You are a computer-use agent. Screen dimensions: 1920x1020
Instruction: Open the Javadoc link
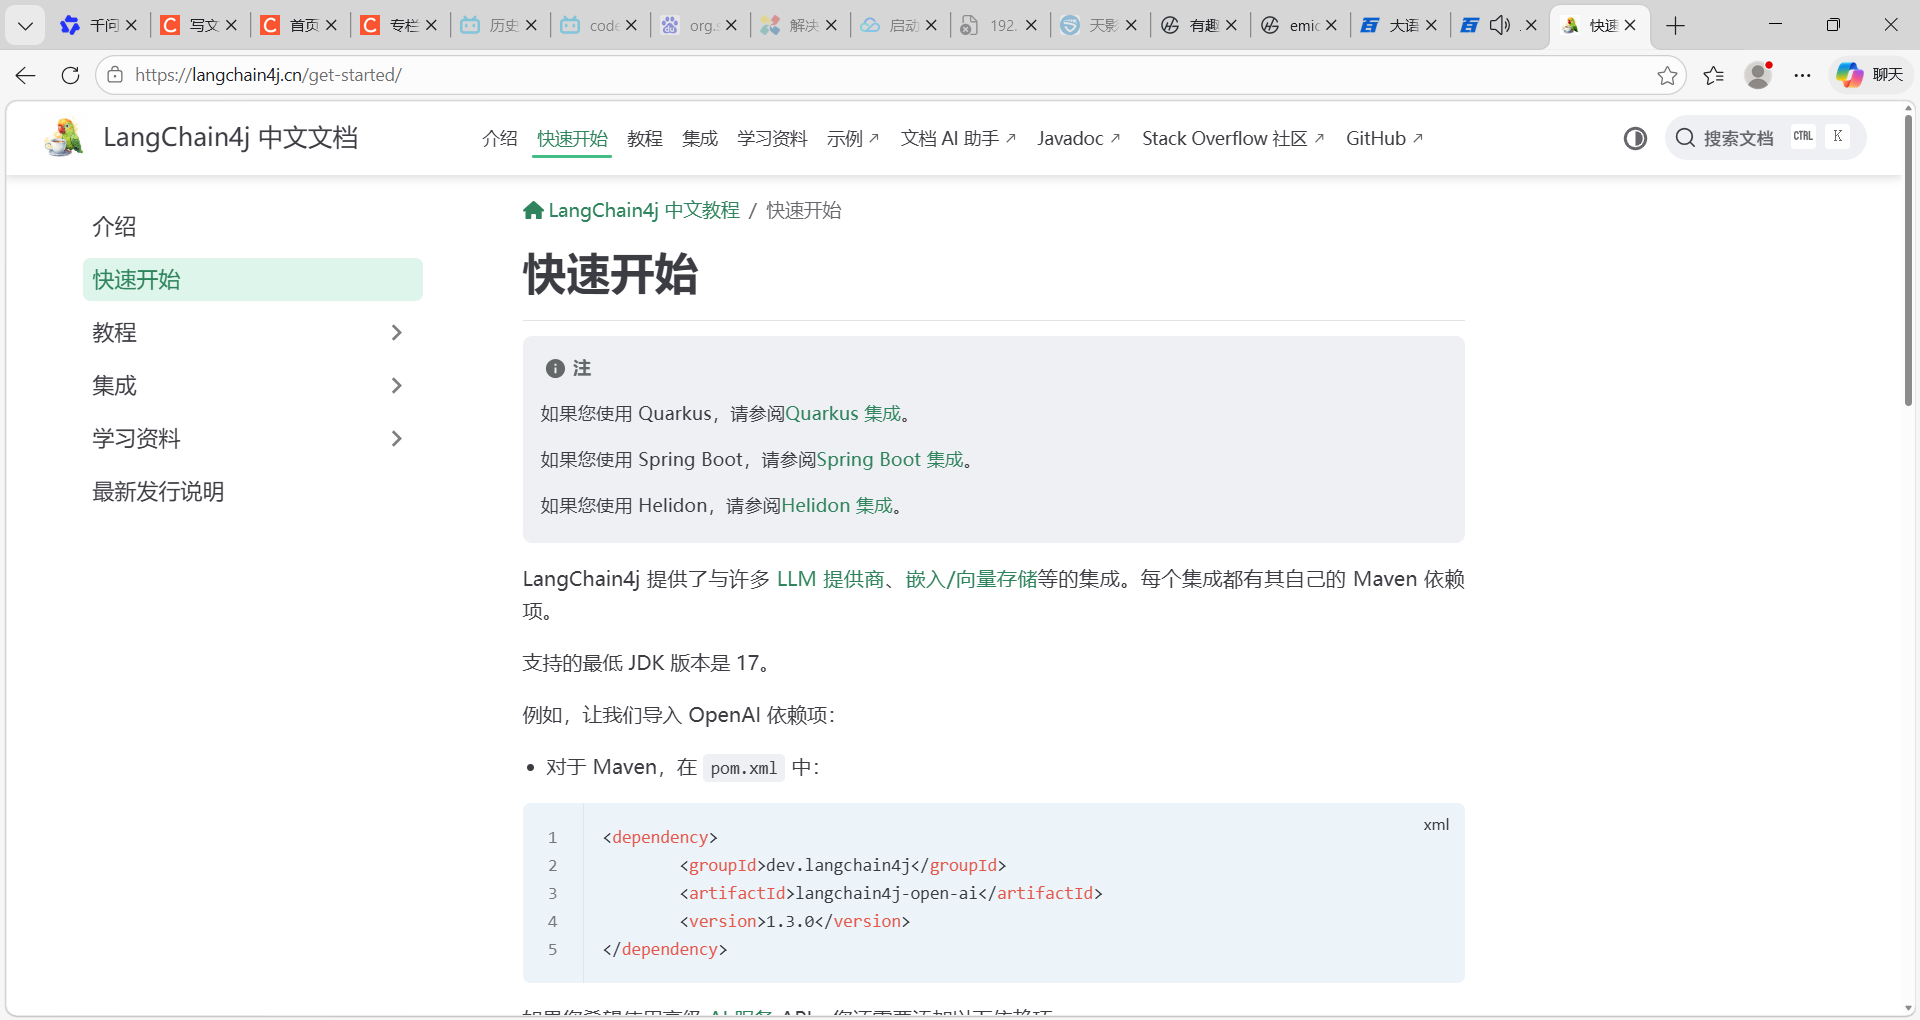click(1079, 138)
